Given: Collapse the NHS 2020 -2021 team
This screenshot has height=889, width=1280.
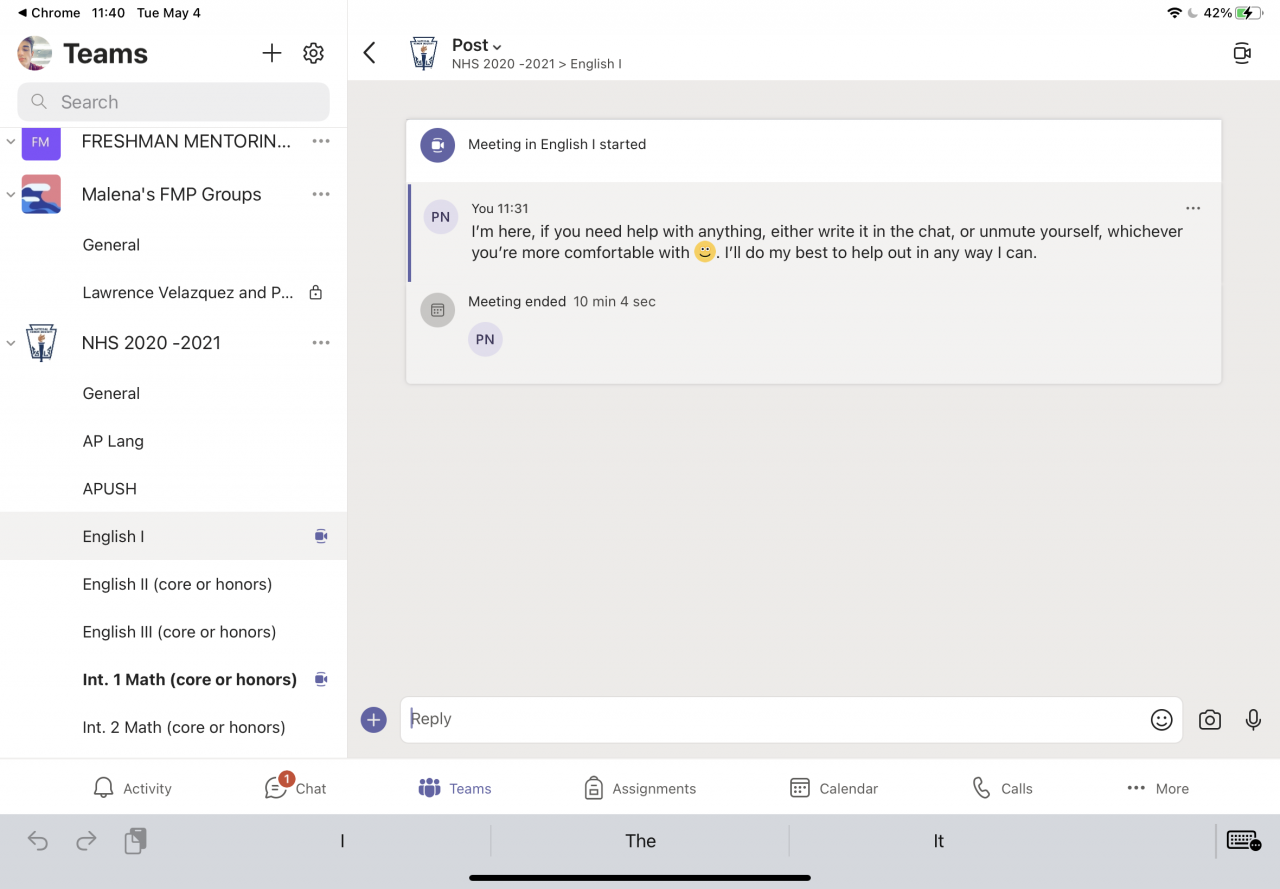Looking at the screenshot, I should click(x=11, y=343).
